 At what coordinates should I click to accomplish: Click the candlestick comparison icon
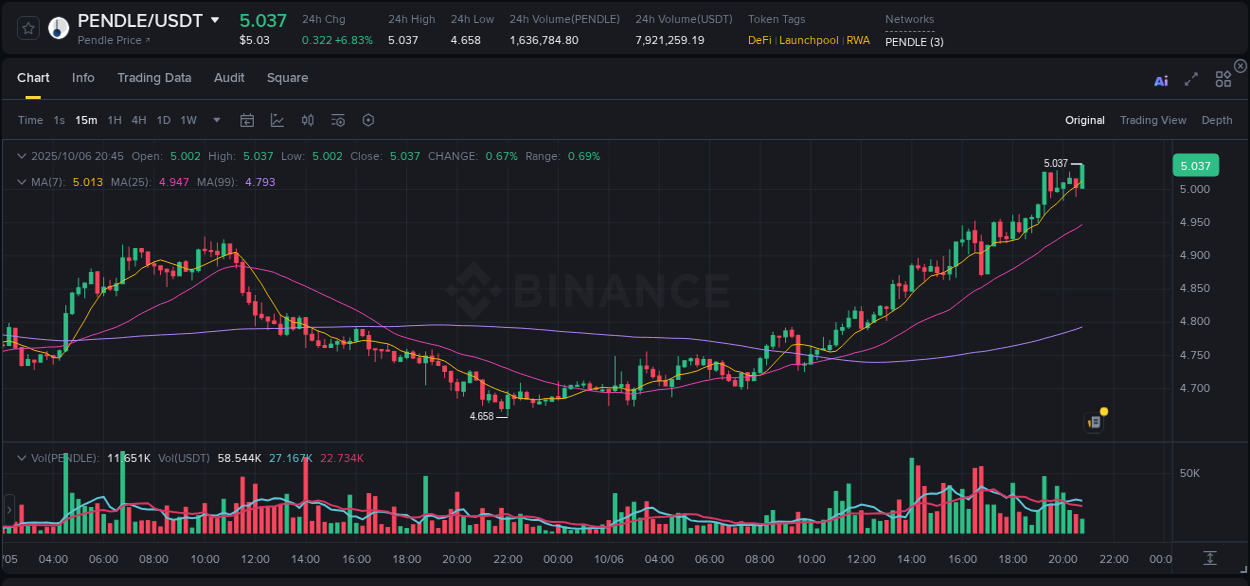[307, 120]
